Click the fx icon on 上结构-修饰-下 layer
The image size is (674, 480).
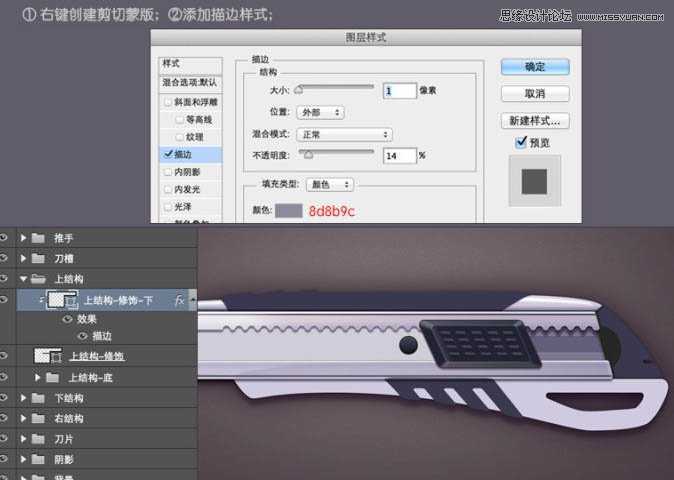180,300
